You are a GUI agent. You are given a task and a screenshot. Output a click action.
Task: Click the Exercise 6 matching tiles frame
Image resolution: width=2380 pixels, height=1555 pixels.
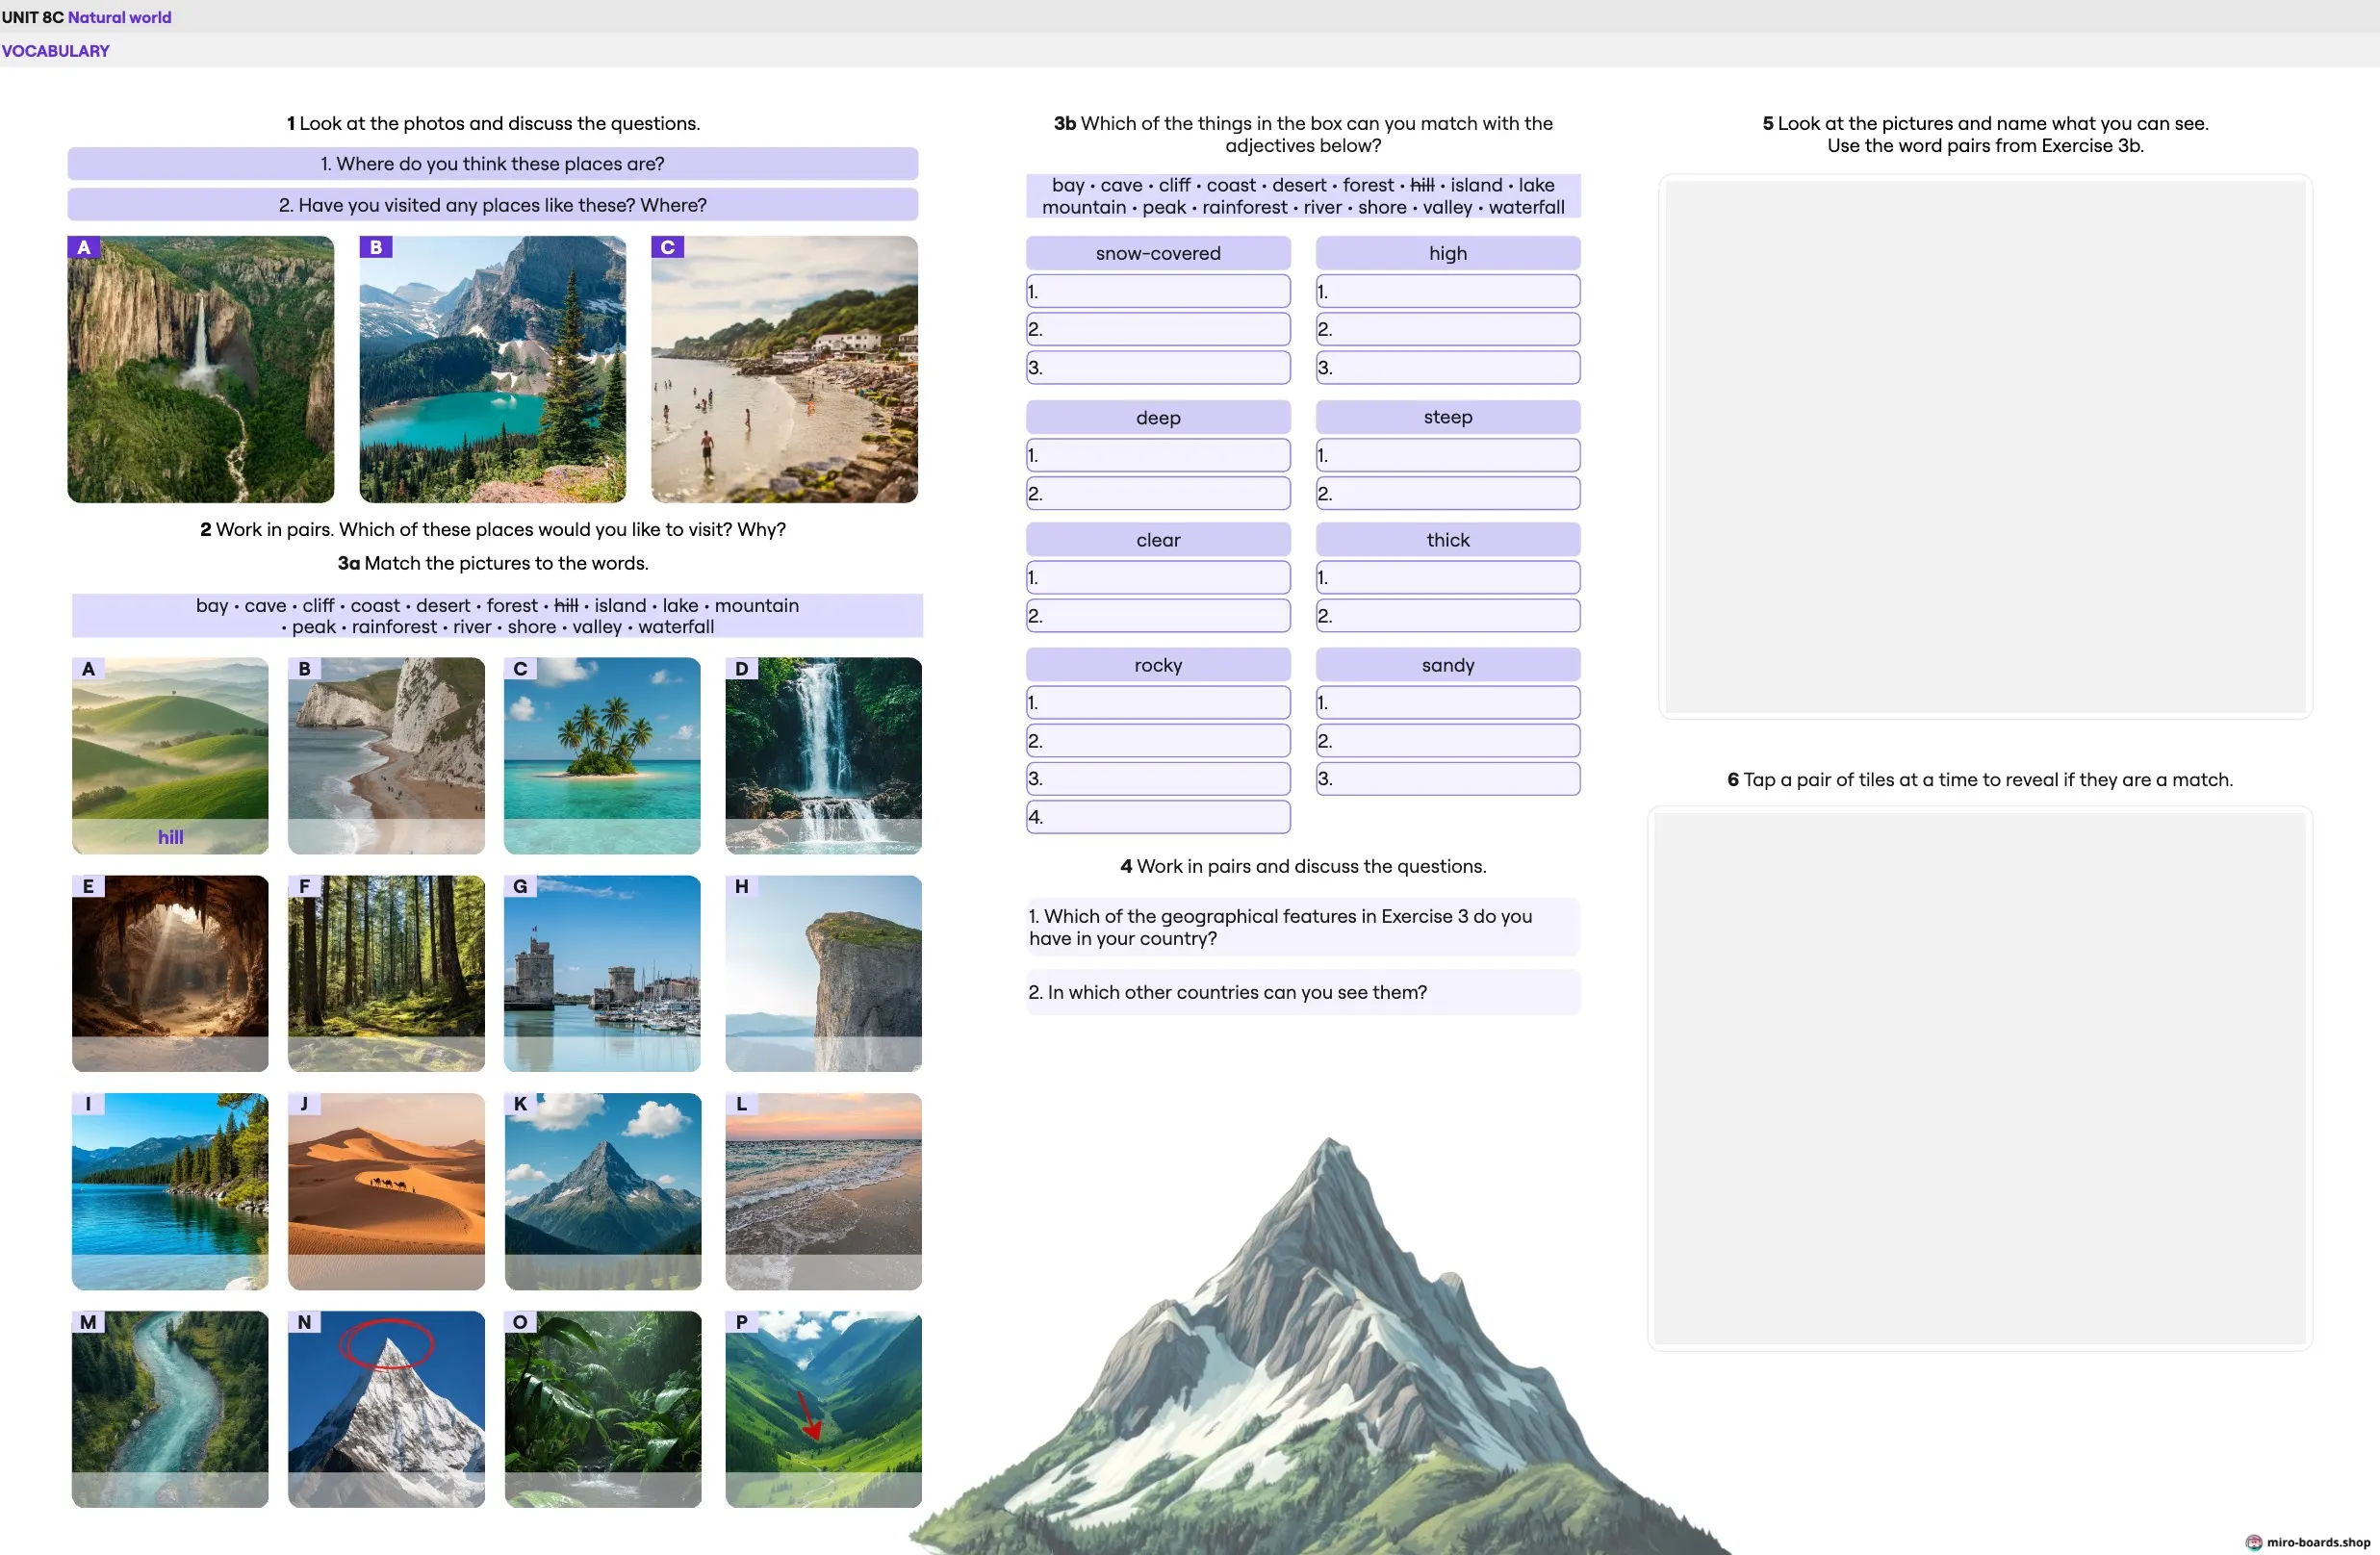[1980, 1078]
